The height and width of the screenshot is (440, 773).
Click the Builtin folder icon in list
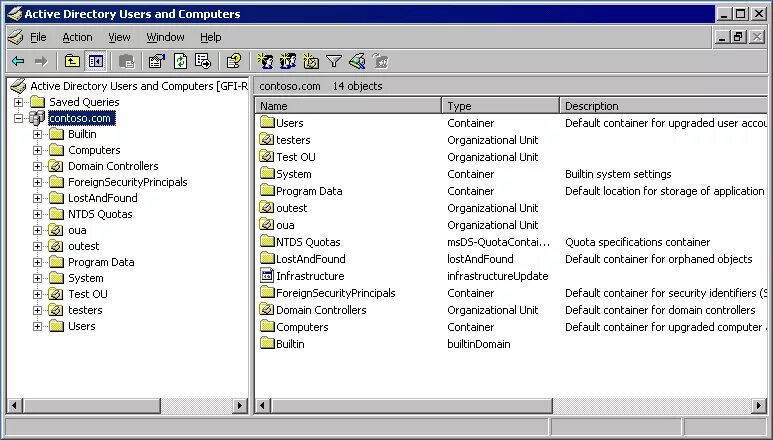click(267, 343)
